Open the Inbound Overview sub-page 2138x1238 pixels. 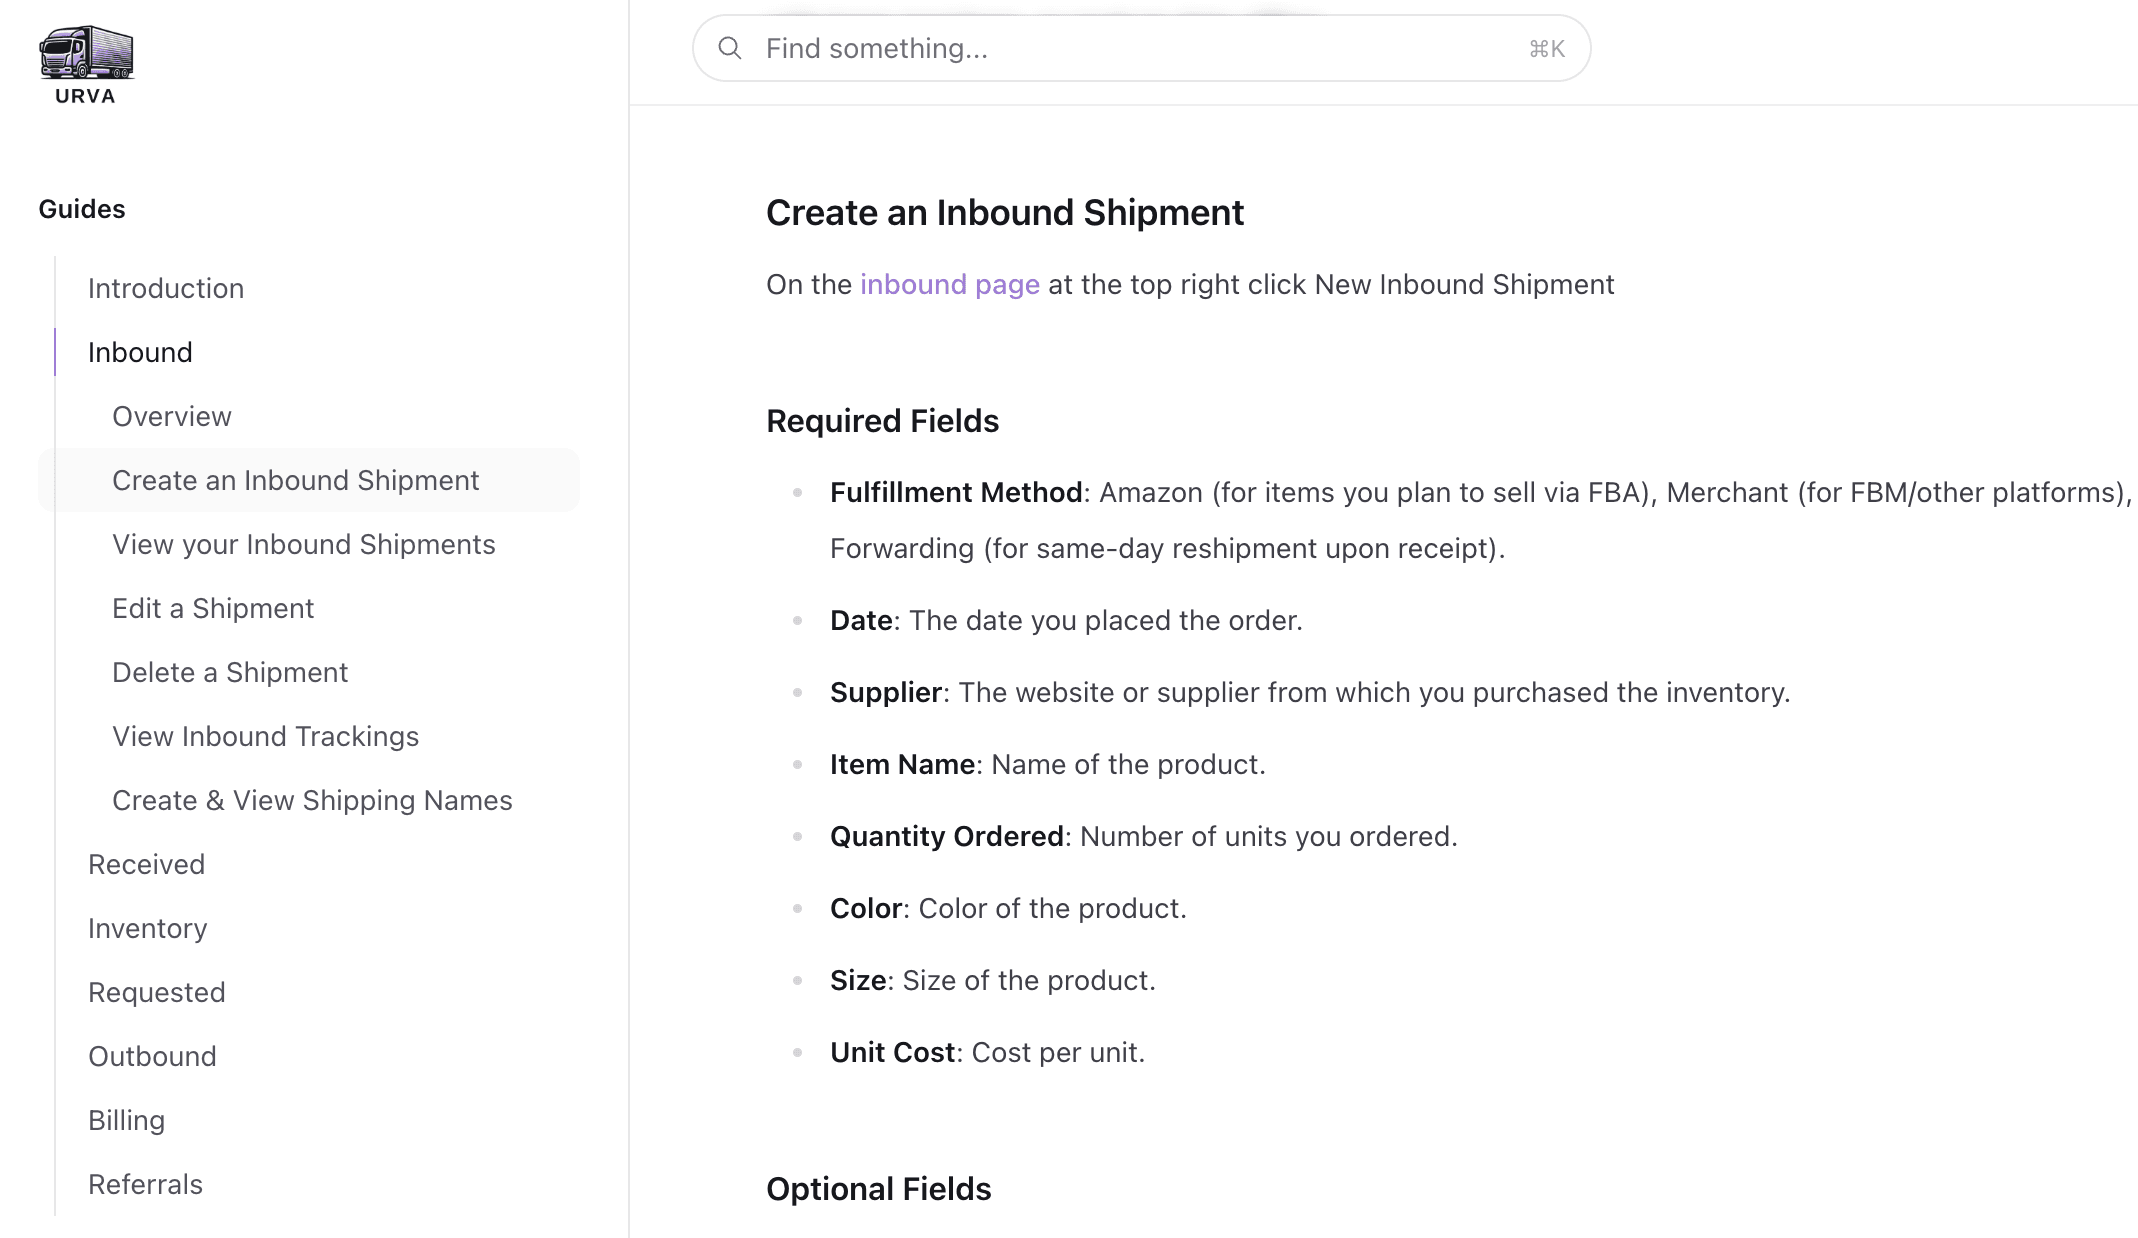(172, 416)
